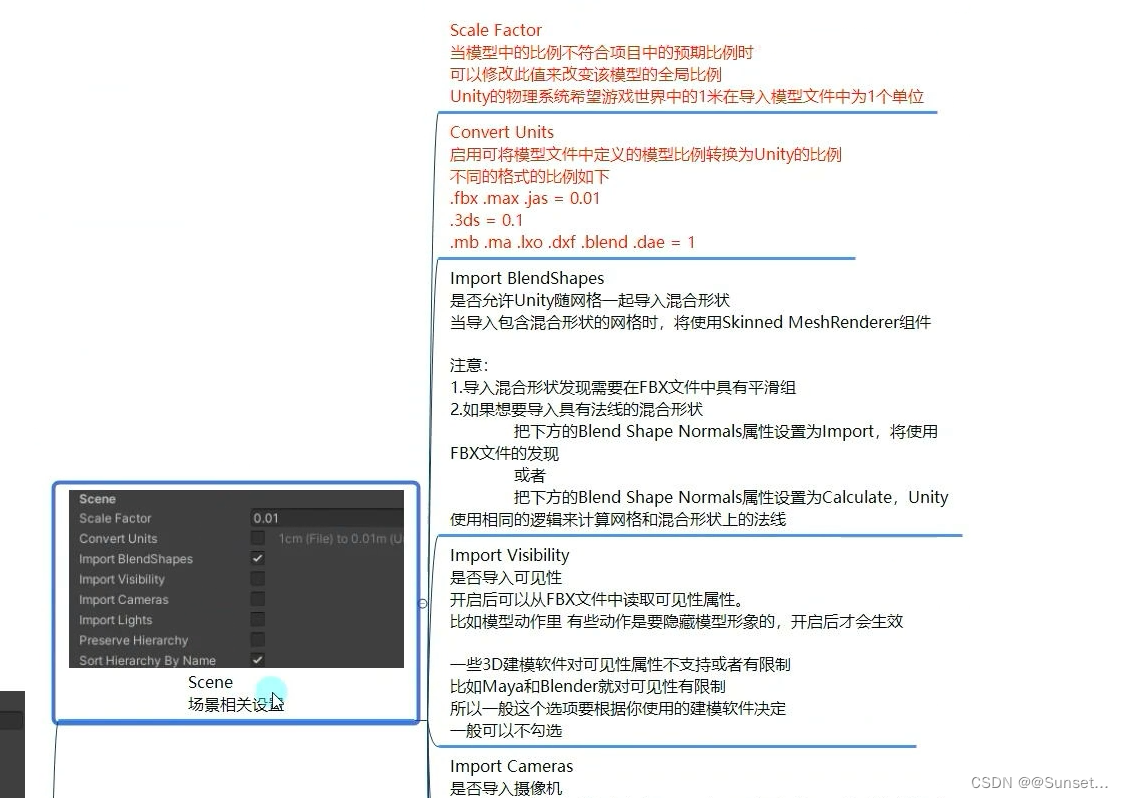Select the red "Convert Units" mind map heading
Viewport: 1123px width, 798px height.
[x=501, y=132]
